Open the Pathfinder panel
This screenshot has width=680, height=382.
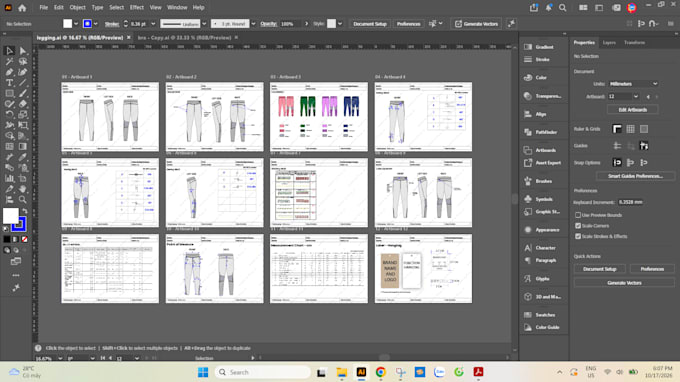point(539,132)
